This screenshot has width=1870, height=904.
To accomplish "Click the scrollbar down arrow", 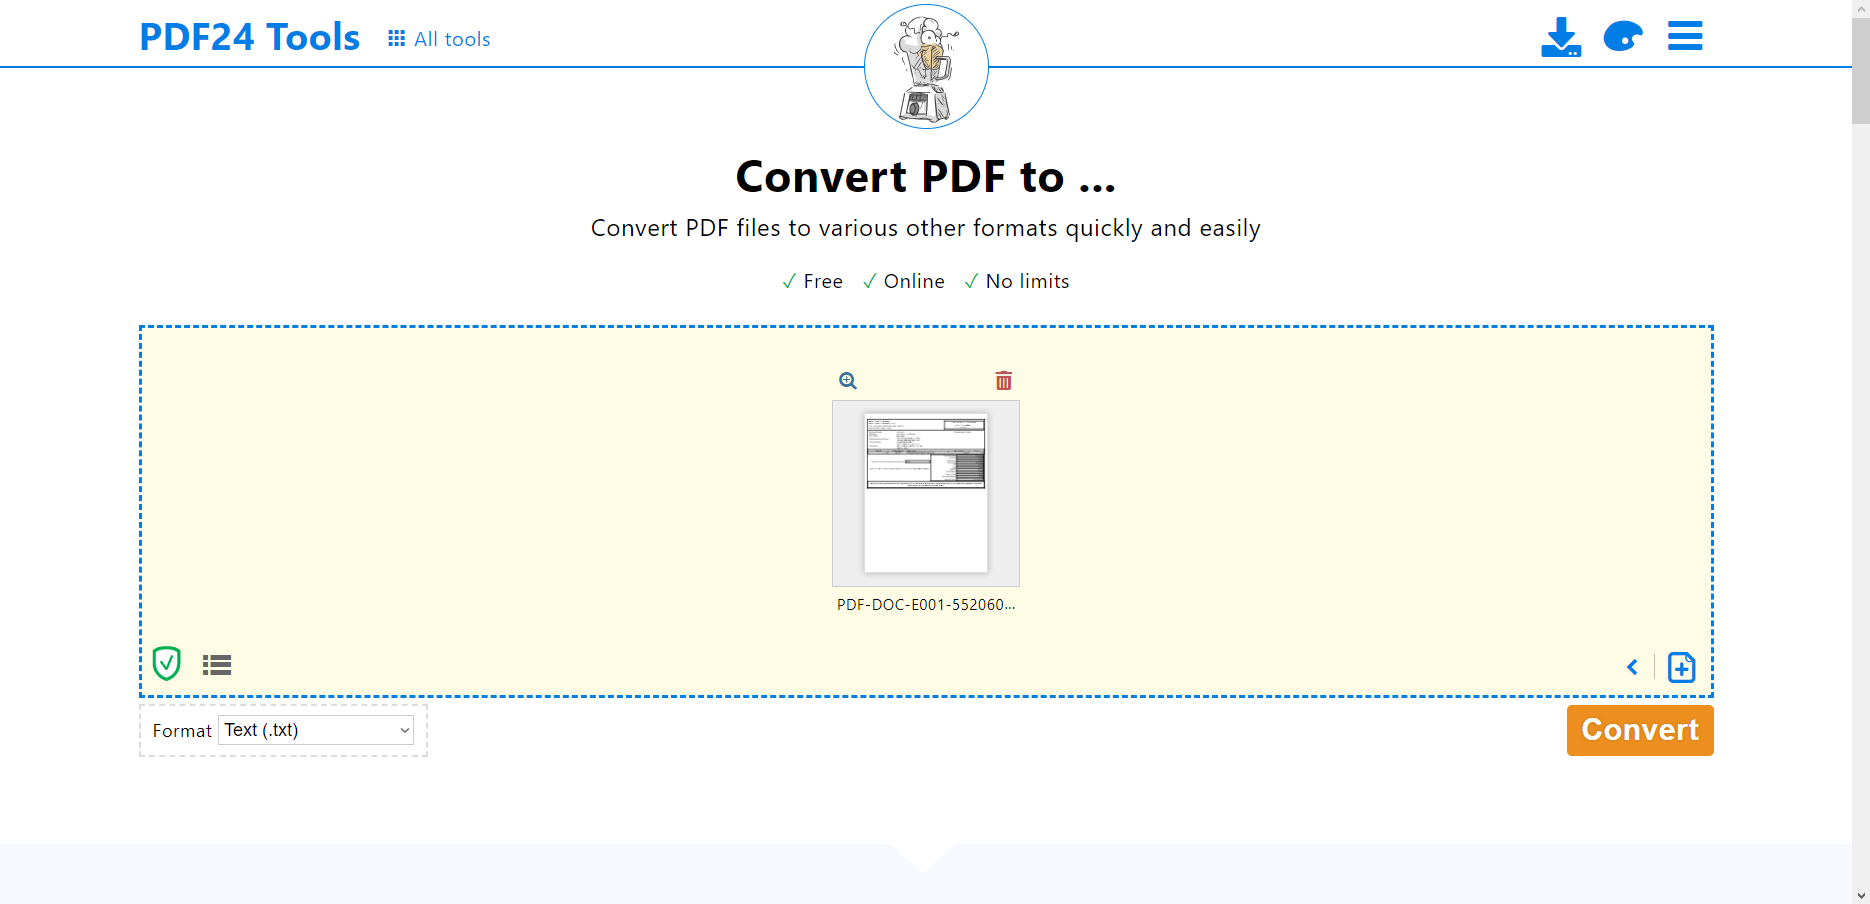I will (1860, 896).
